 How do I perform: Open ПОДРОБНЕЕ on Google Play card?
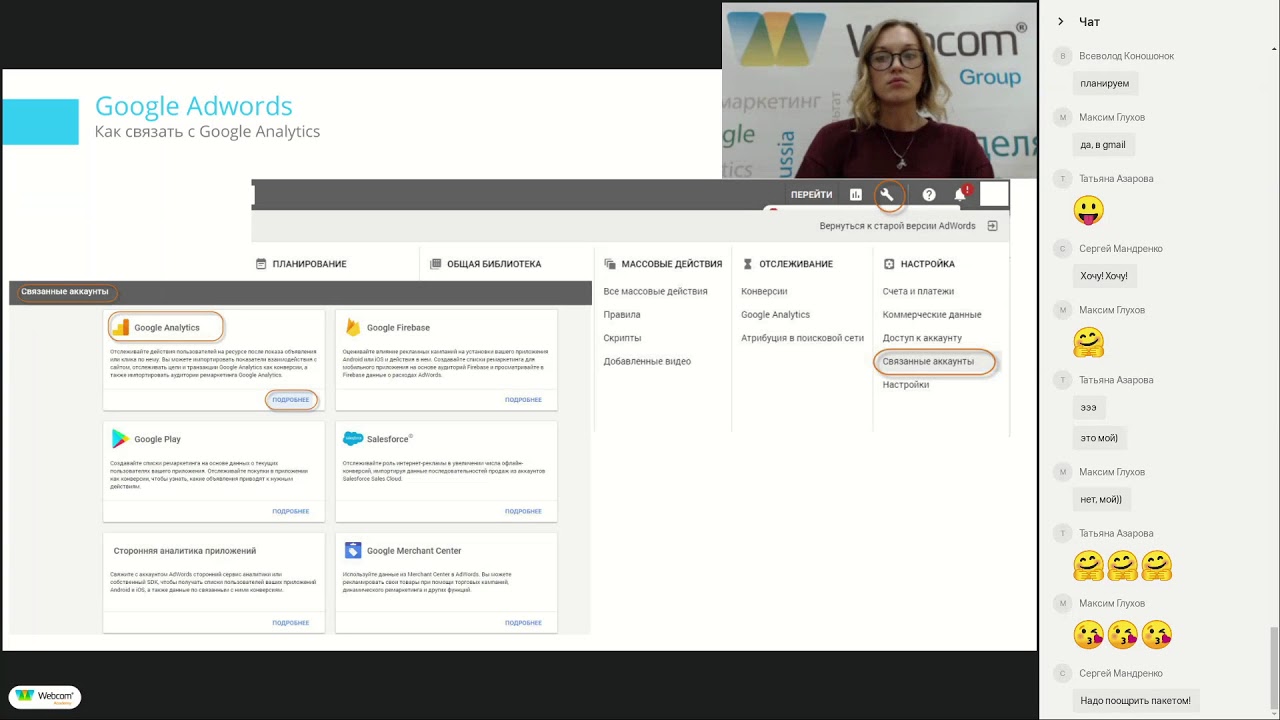coord(291,511)
